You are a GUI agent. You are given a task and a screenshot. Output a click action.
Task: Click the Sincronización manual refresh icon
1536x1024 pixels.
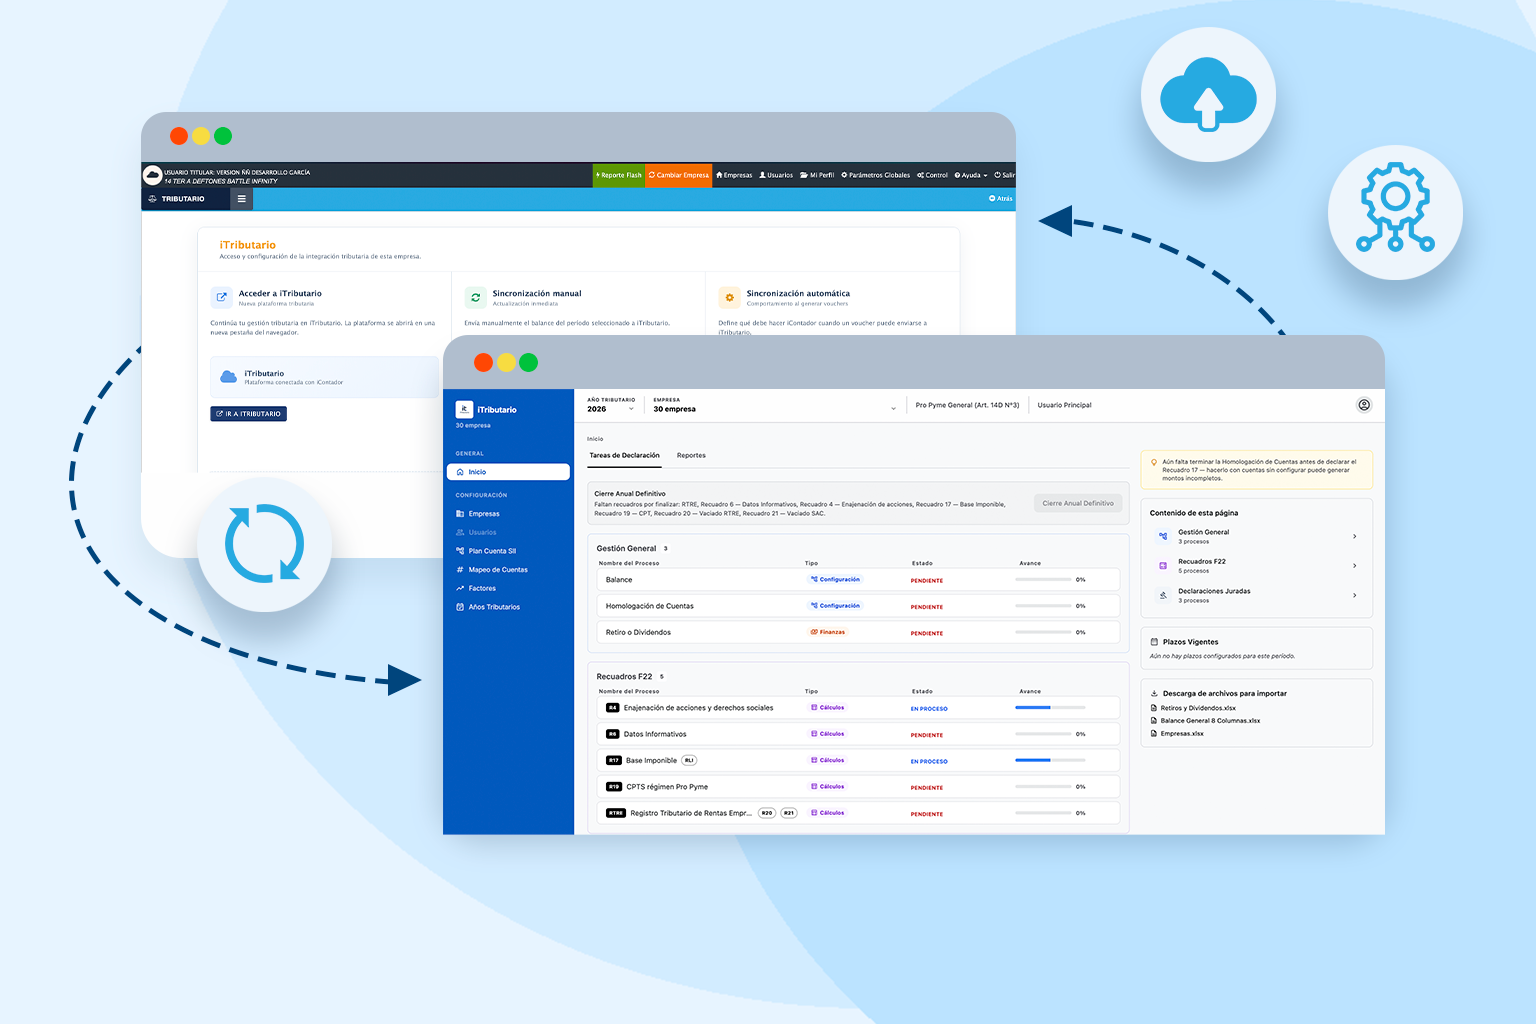point(475,297)
